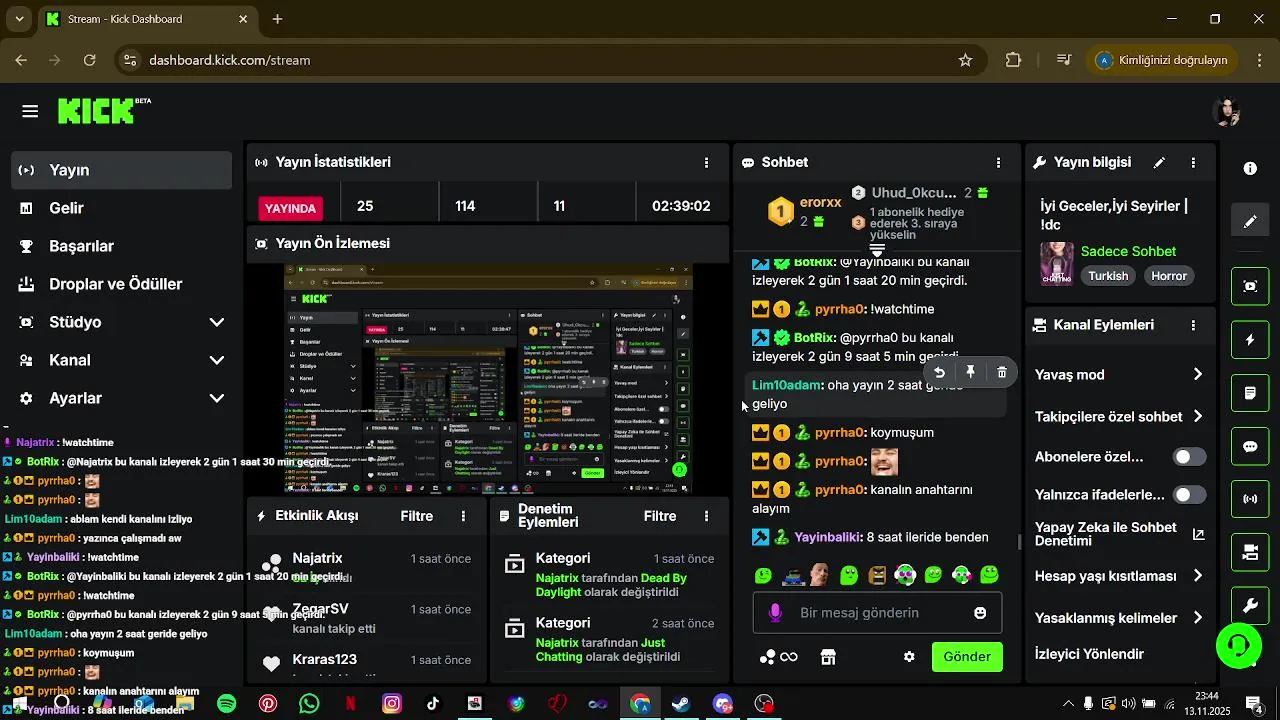
Task: Select Gelir in left sidebar
Action: 121,208
